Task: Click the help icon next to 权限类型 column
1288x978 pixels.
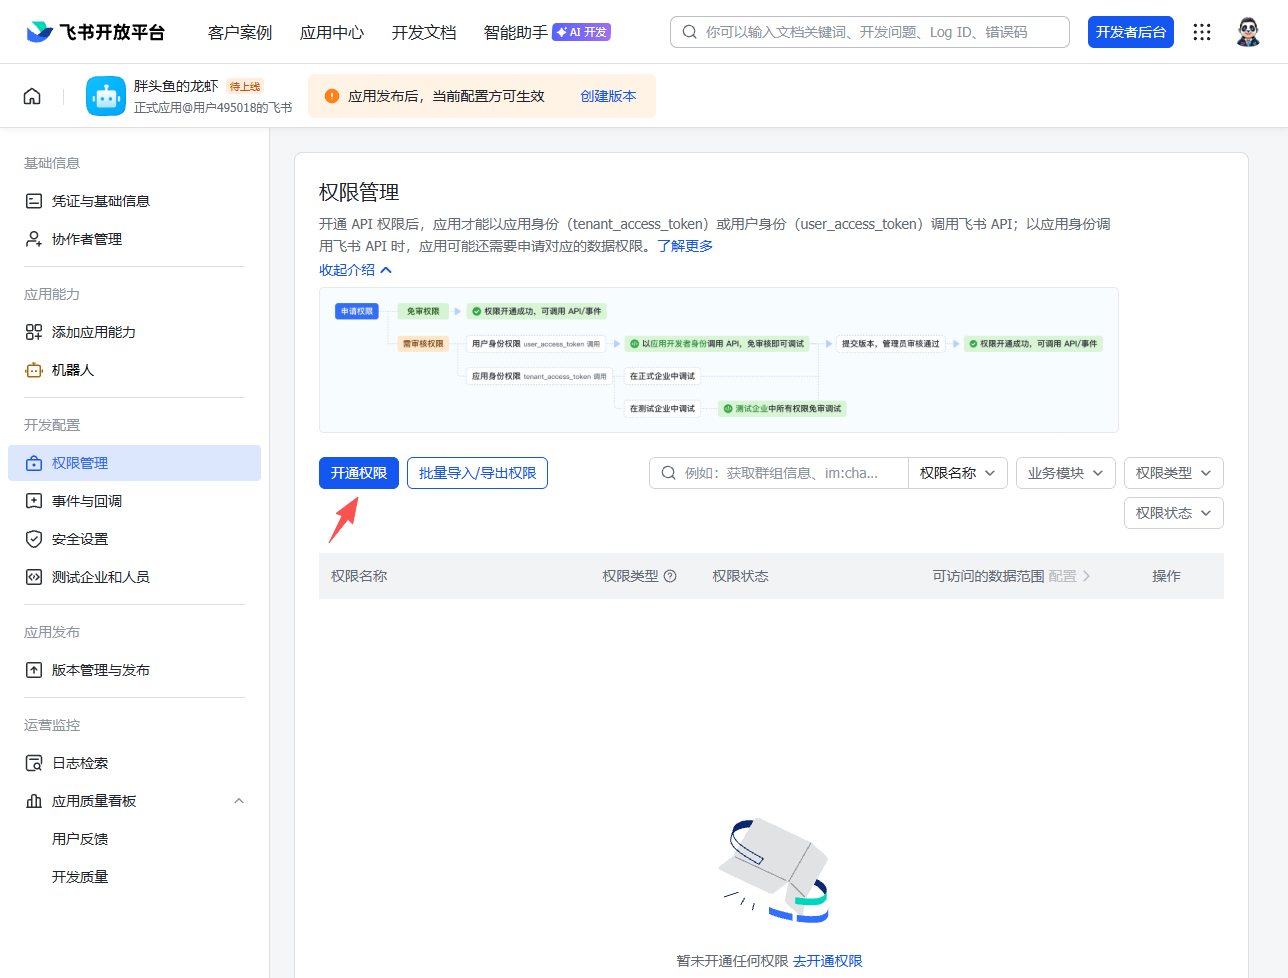Action: (670, 576)
